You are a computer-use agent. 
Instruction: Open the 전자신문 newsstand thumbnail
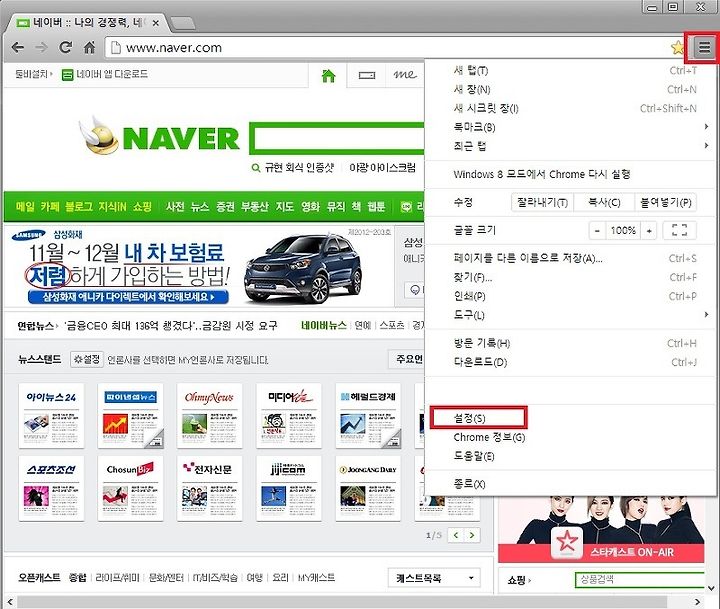(209, 489)
